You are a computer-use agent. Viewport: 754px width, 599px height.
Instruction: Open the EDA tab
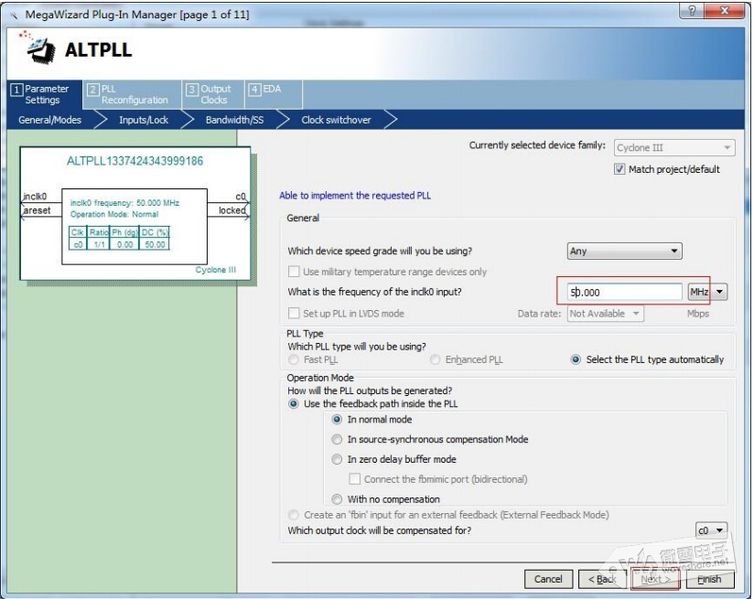pos(273,94)
